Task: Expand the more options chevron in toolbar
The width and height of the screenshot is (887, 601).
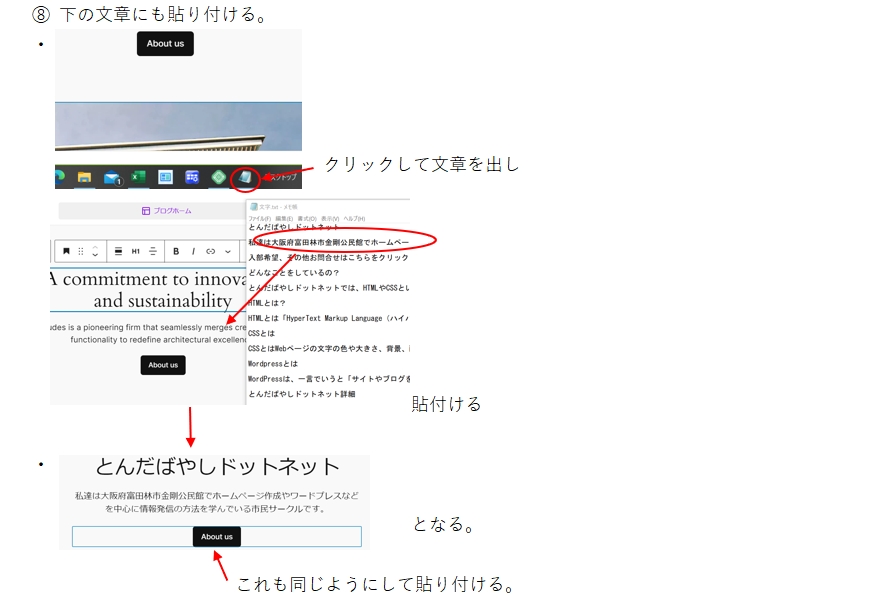Action: pyautogui.click(x=227, y=251)
